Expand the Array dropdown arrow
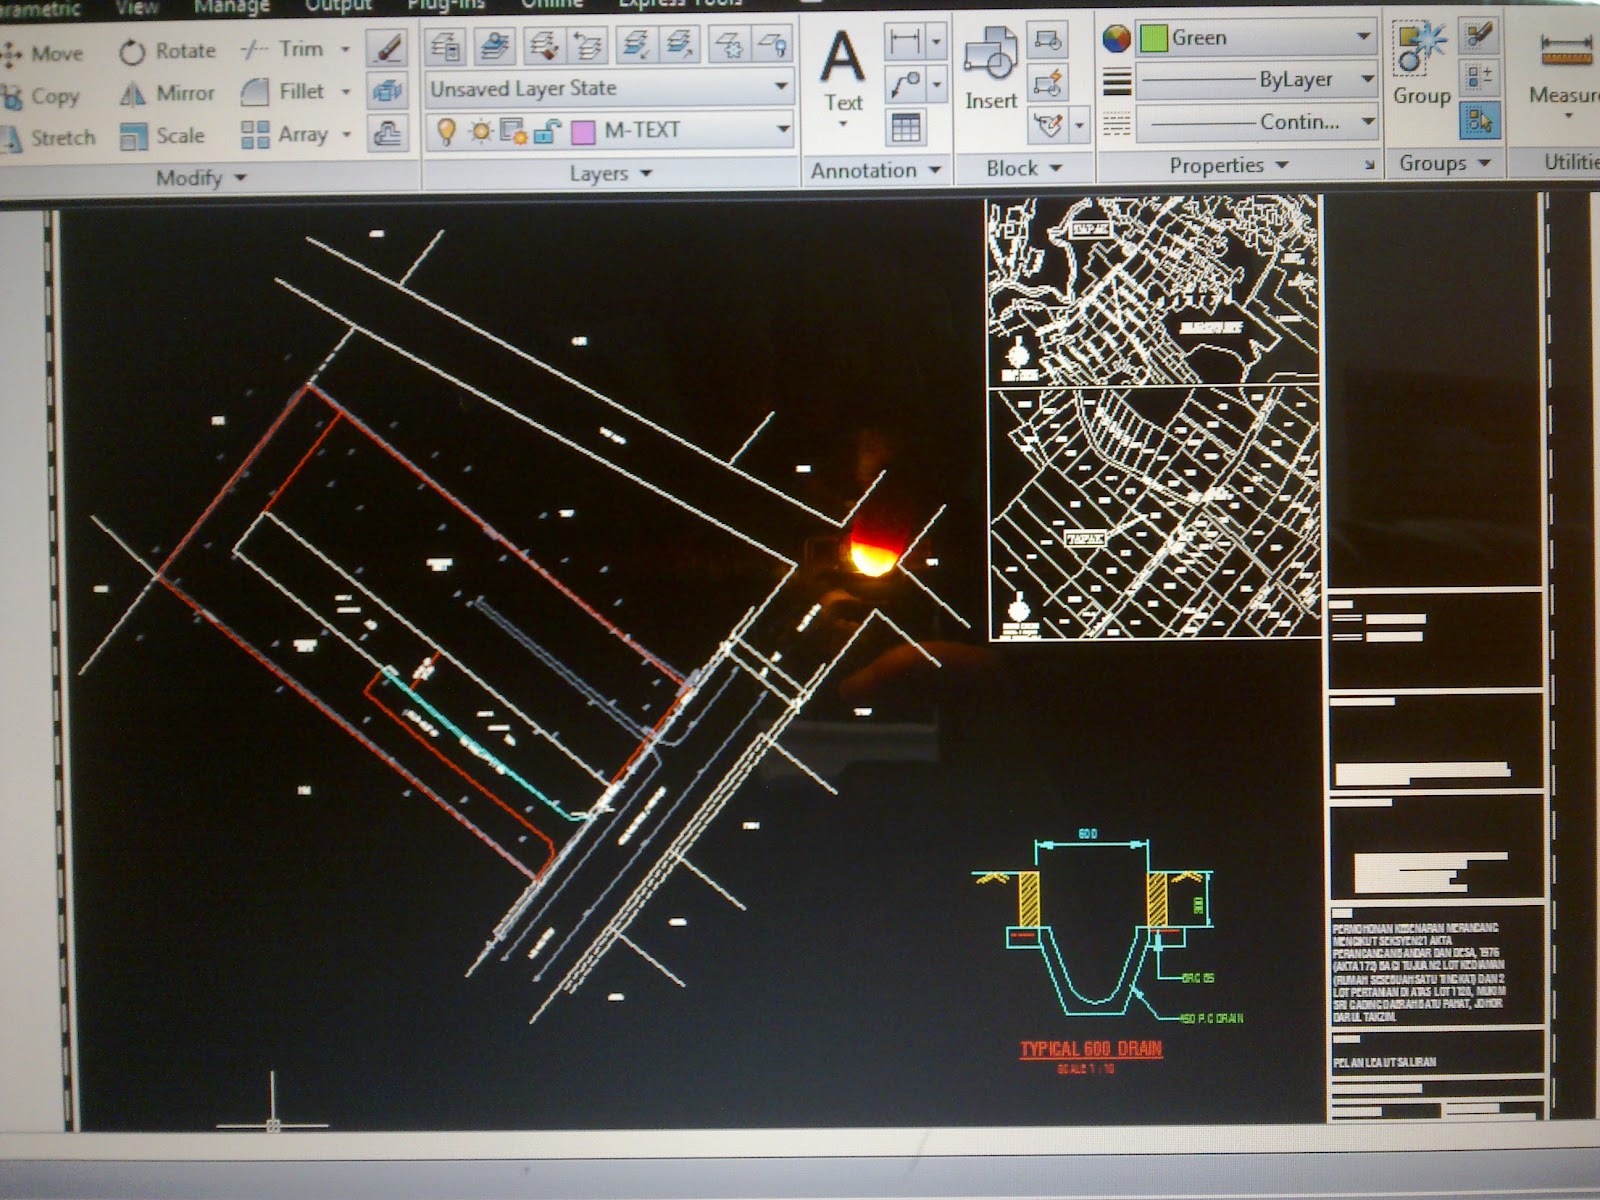This screenshot has width=1600, height=1200. pyautogui.click(x=347, y=133)
